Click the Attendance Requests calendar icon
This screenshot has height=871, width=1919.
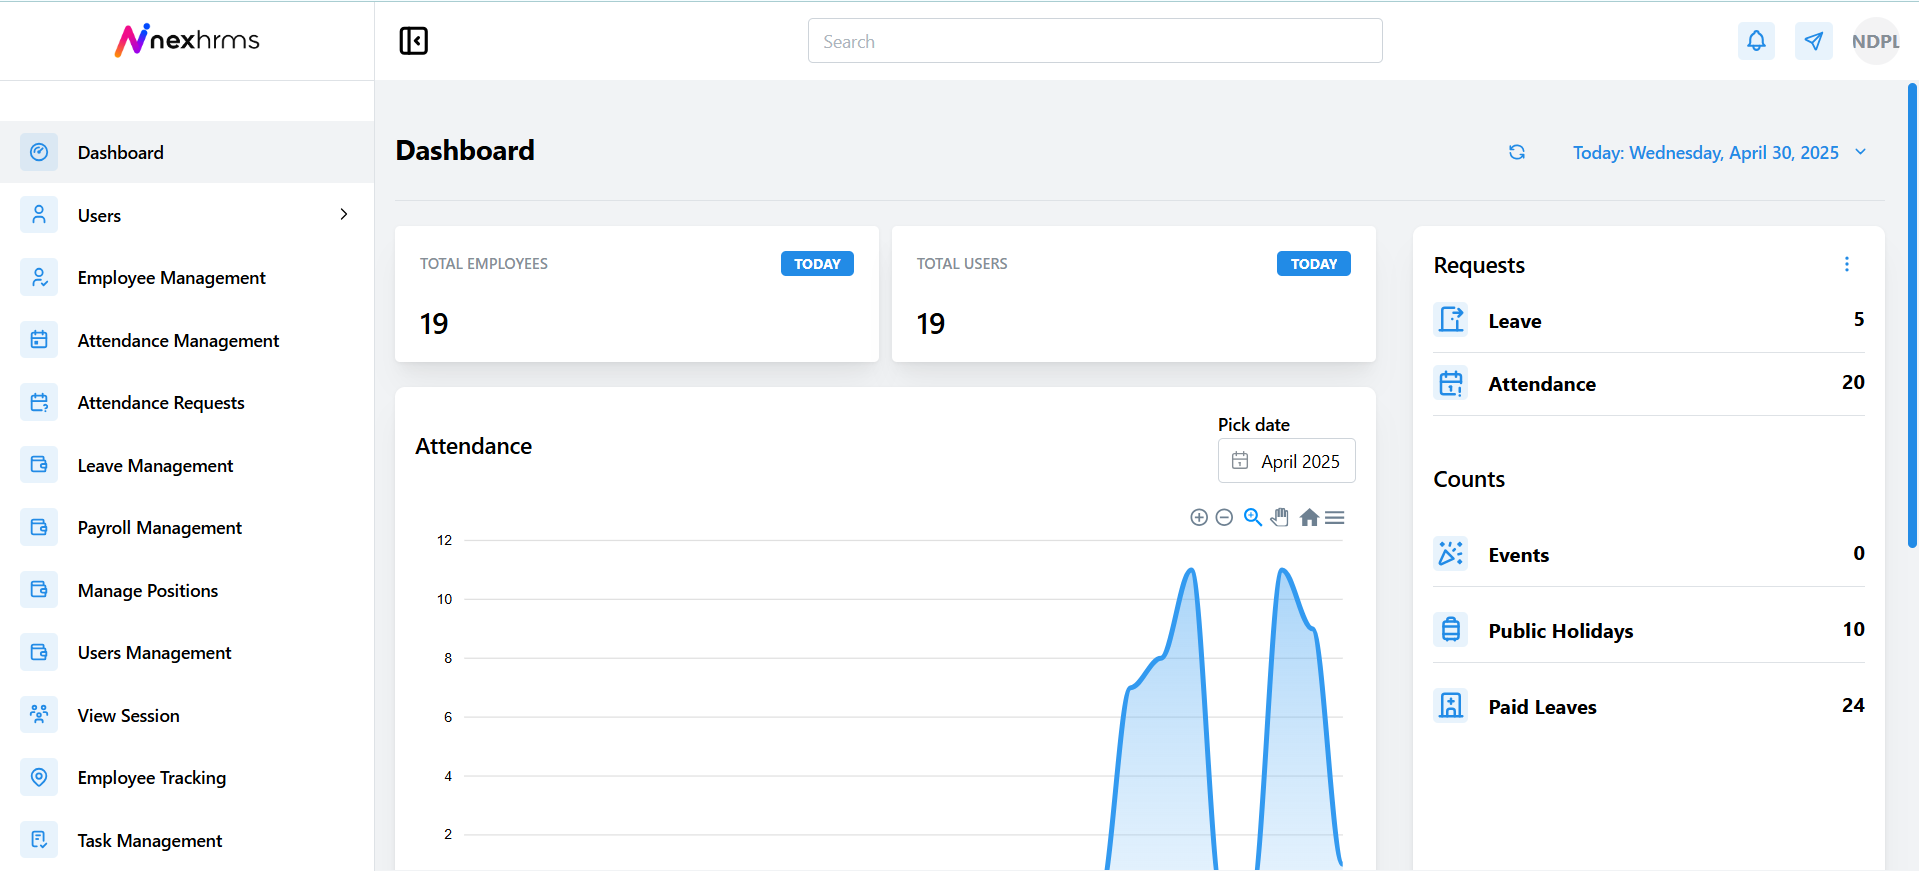(x=39, y=402)
